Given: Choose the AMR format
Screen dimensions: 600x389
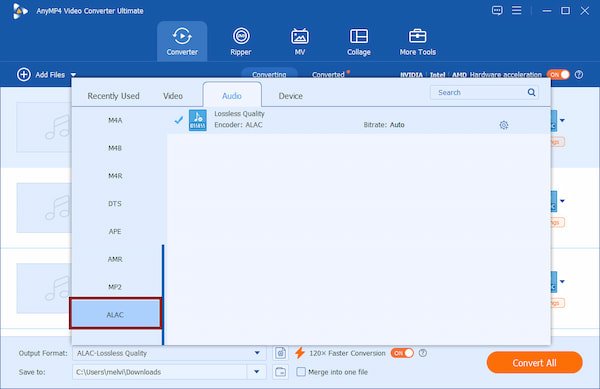Looking at the screenshot, I should [115, 259].
